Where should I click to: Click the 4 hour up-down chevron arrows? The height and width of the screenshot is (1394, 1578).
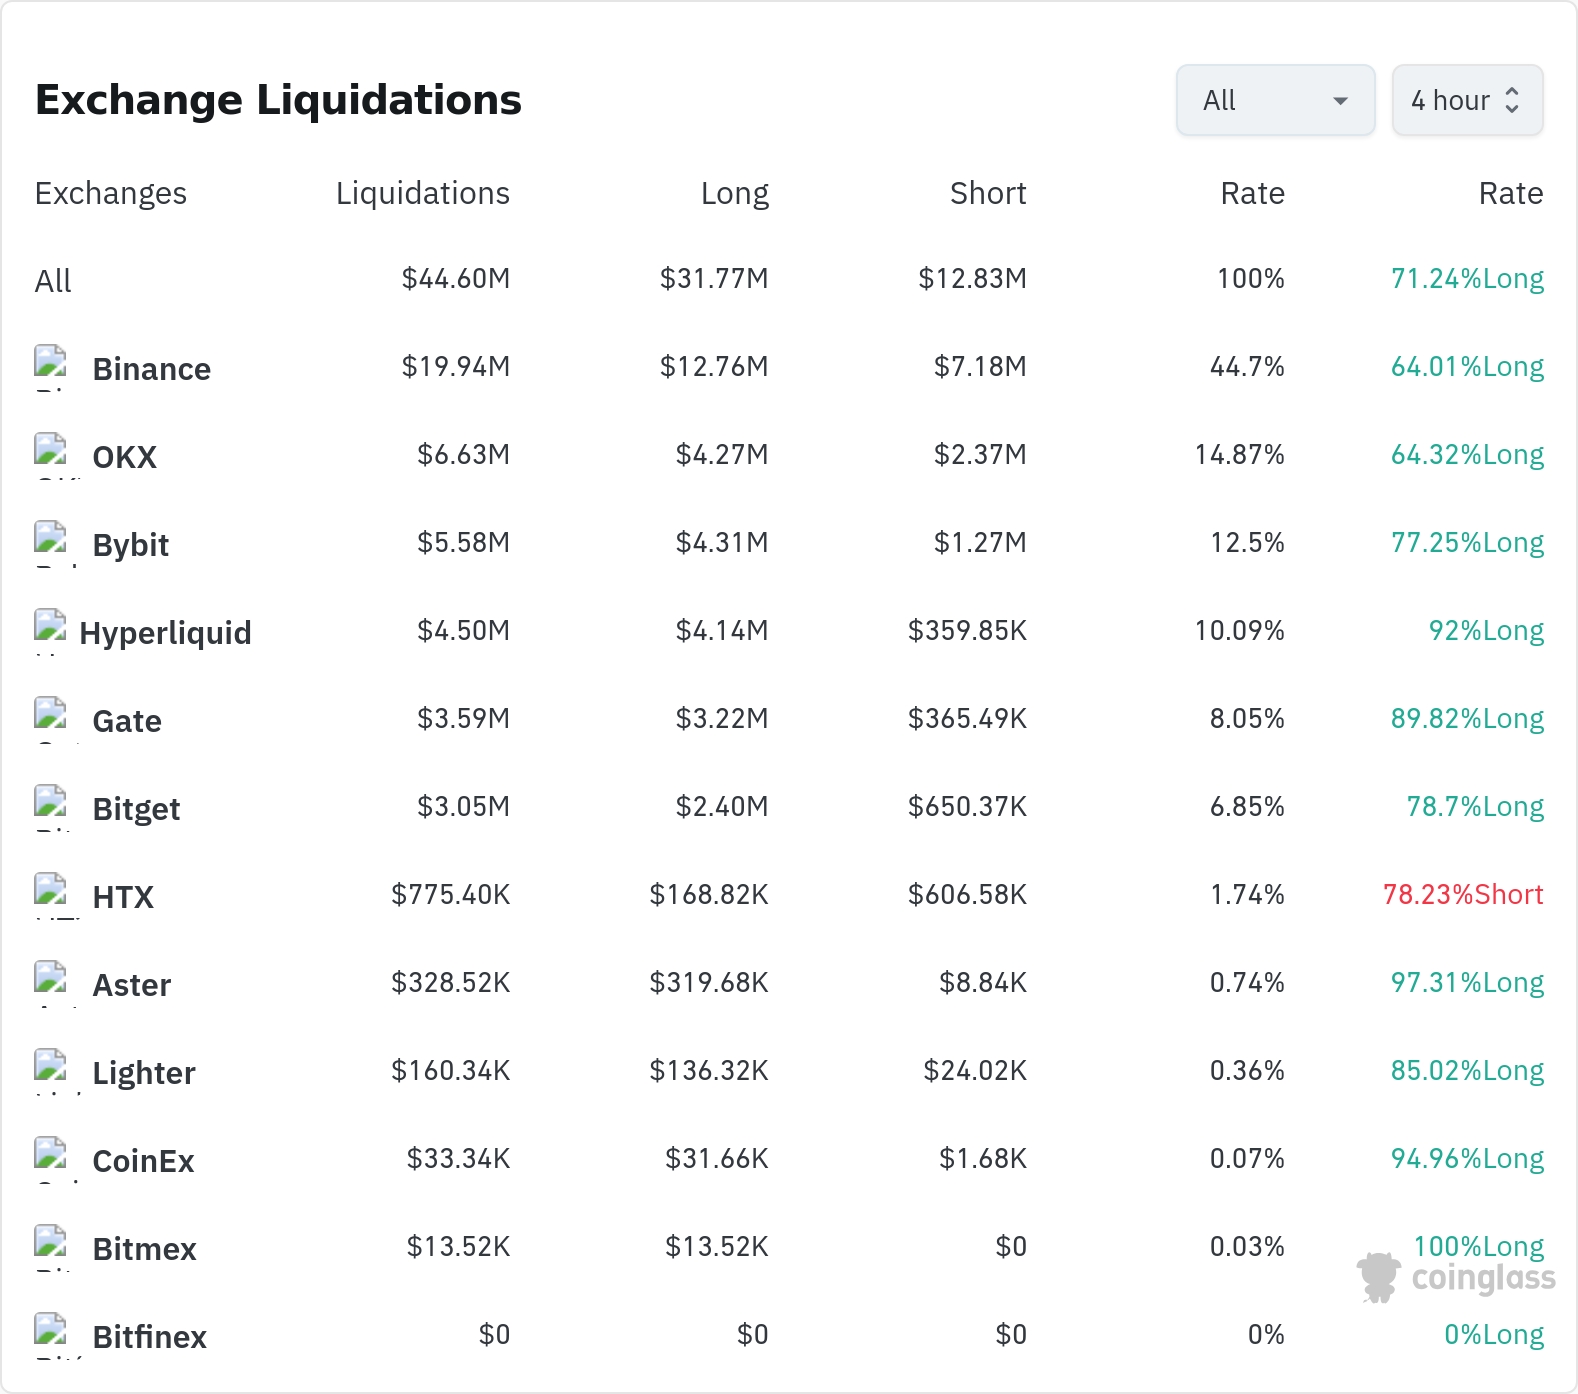[x=1512, y=100]
